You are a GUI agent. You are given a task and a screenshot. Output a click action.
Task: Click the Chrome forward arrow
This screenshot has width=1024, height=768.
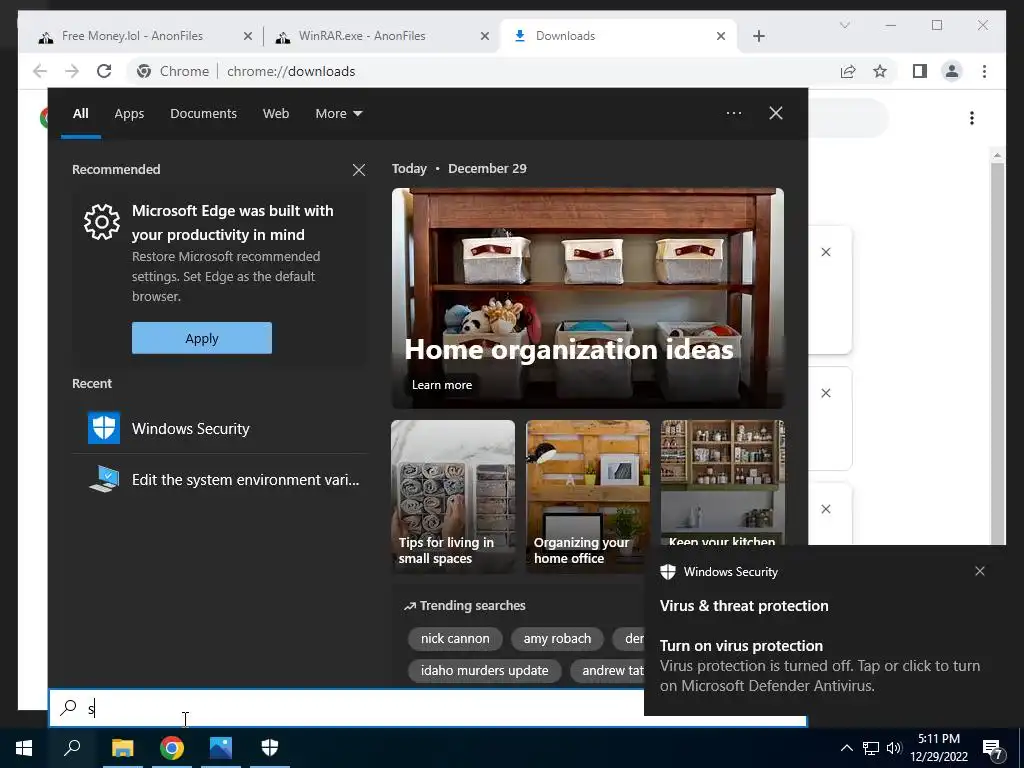[x=72, y=71]
